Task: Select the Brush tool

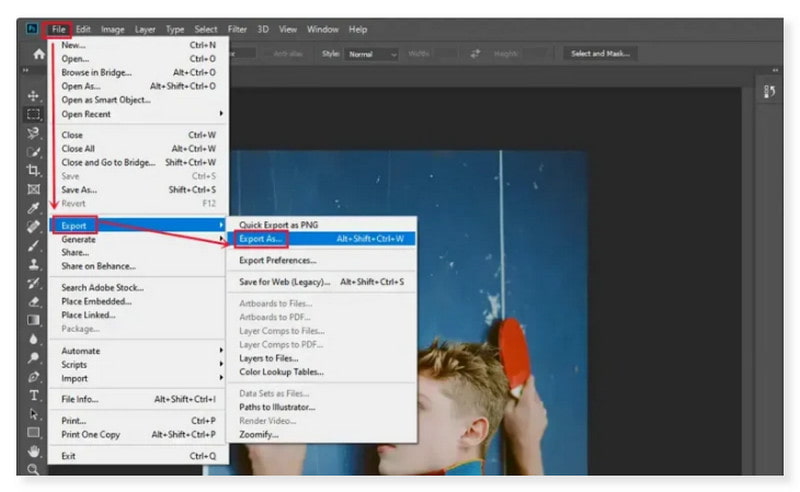Action: pos(34,245)
